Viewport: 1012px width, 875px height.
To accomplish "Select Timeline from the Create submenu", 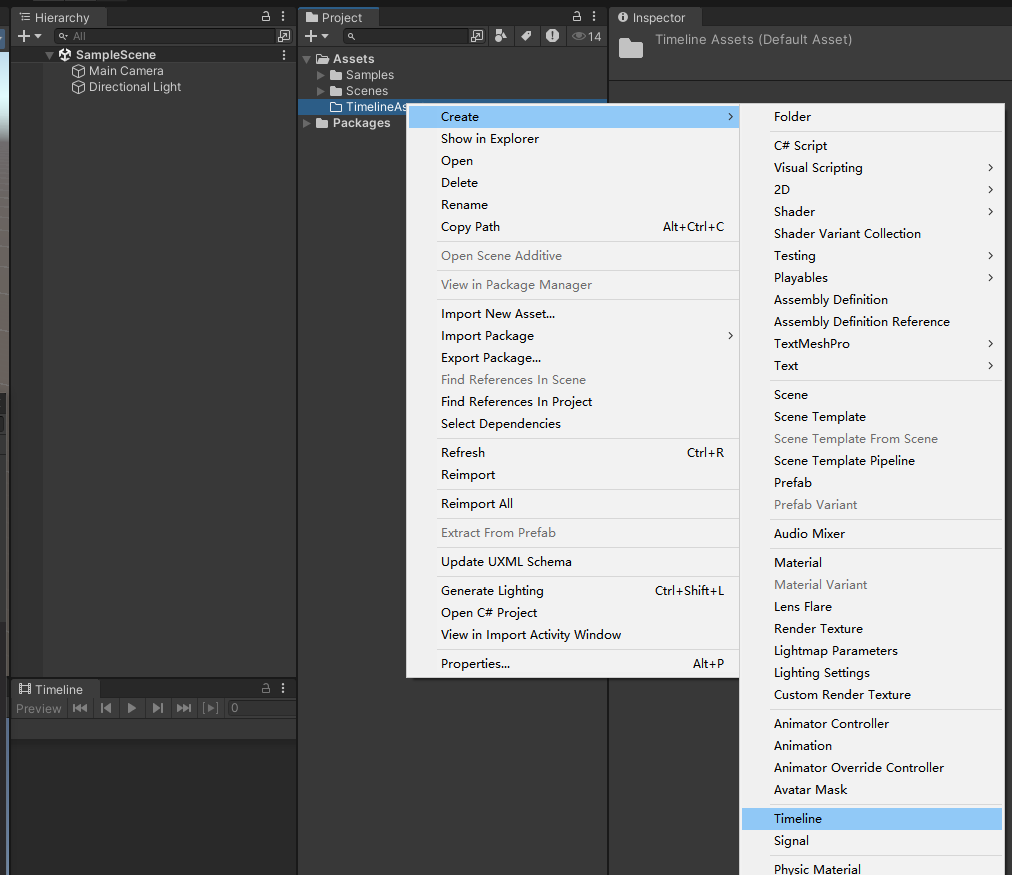I will tap(798, 819).
